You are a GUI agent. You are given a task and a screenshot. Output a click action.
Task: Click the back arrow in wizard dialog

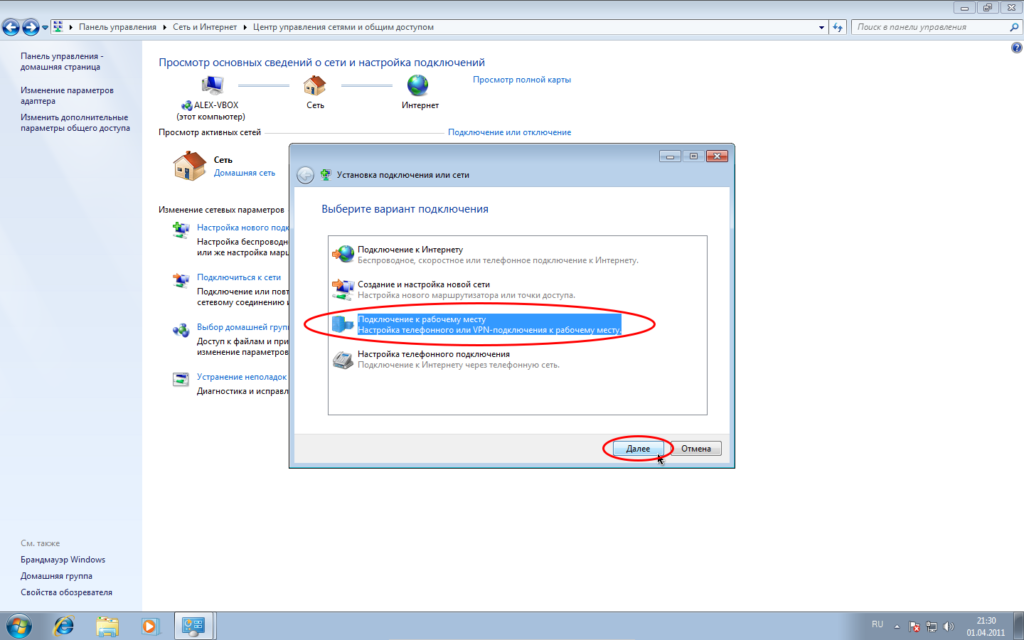click(306, 175)
